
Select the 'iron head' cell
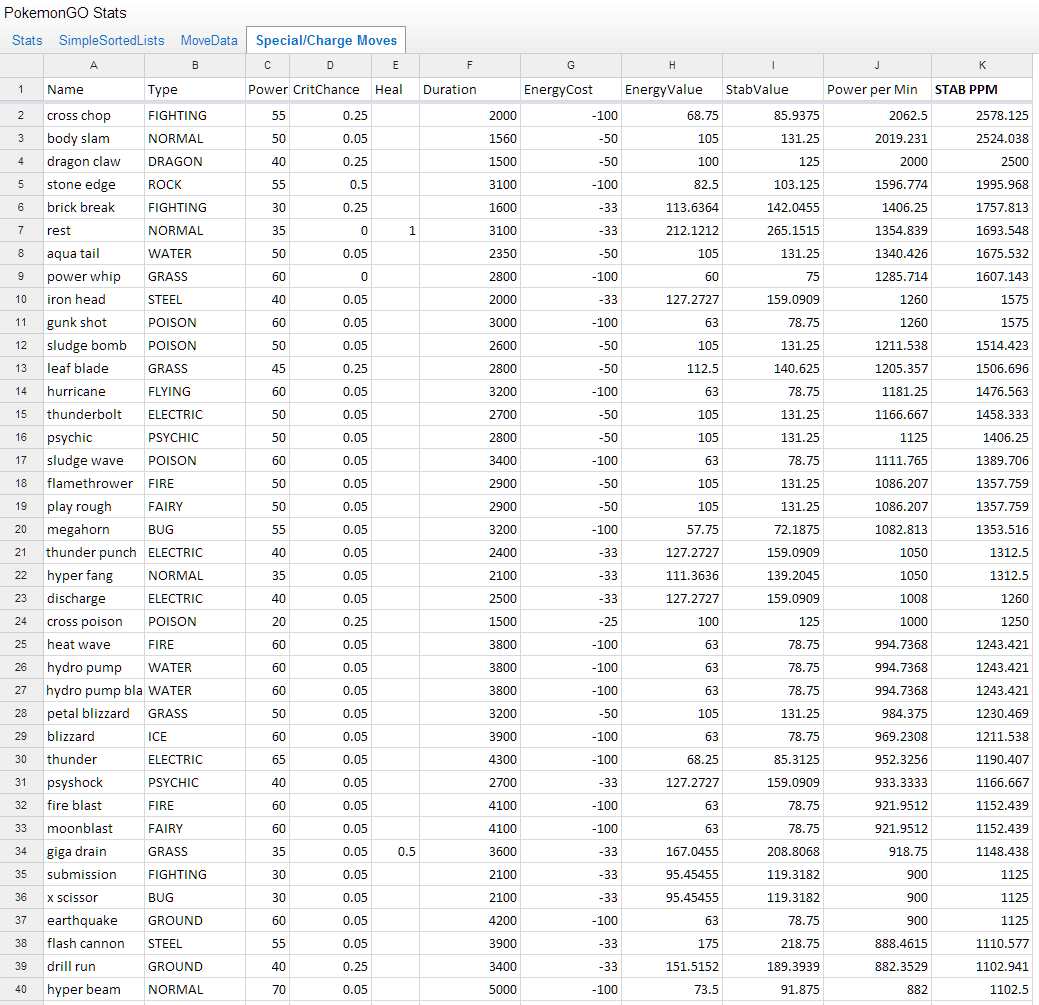point(93,299)
